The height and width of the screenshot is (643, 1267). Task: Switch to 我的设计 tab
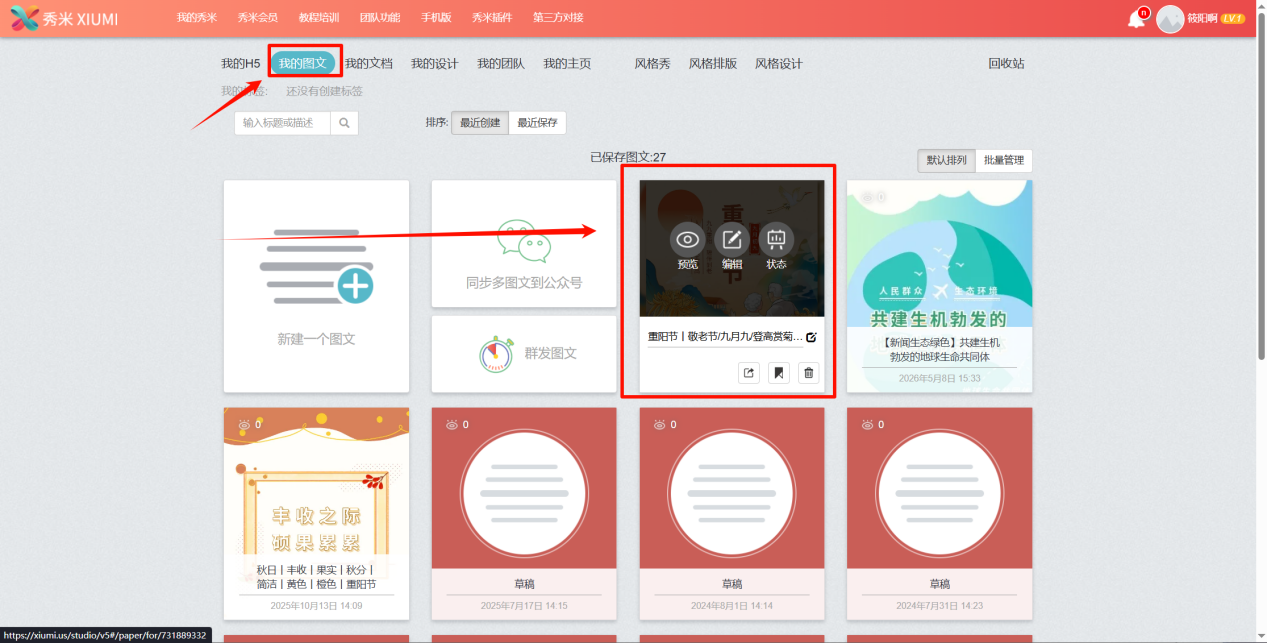[x=435, y=64]
